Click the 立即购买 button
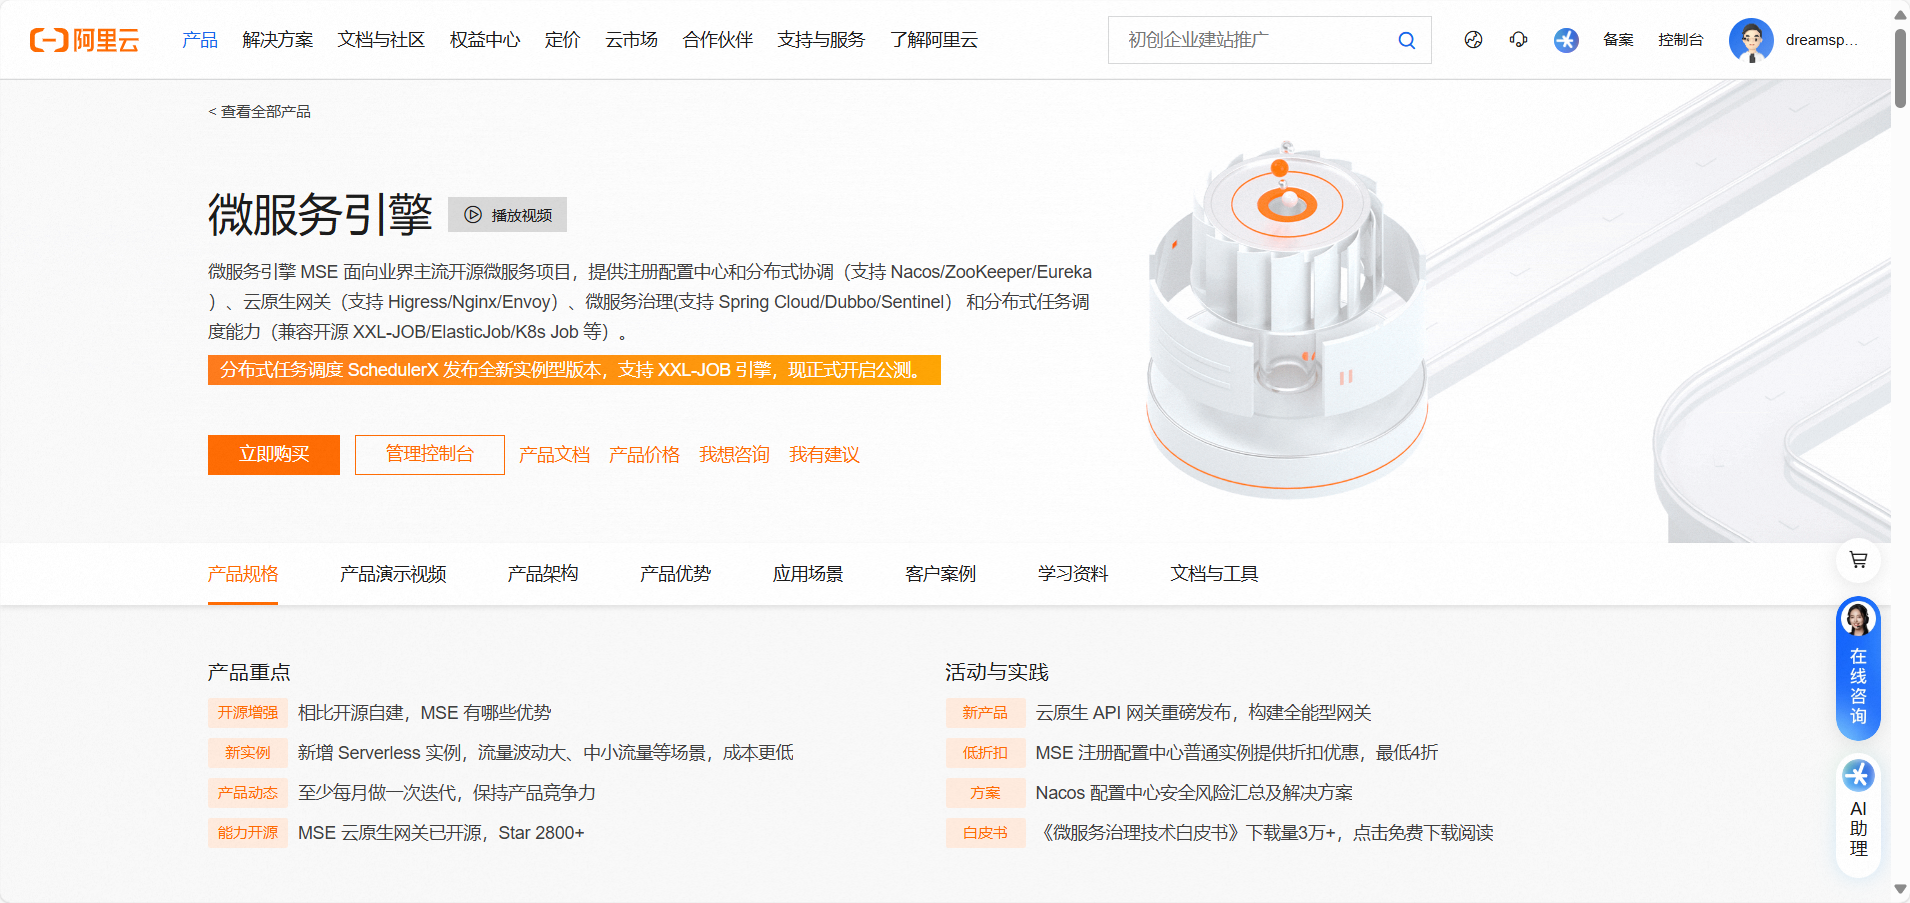1910x903 pixels. tap(274, 455)
